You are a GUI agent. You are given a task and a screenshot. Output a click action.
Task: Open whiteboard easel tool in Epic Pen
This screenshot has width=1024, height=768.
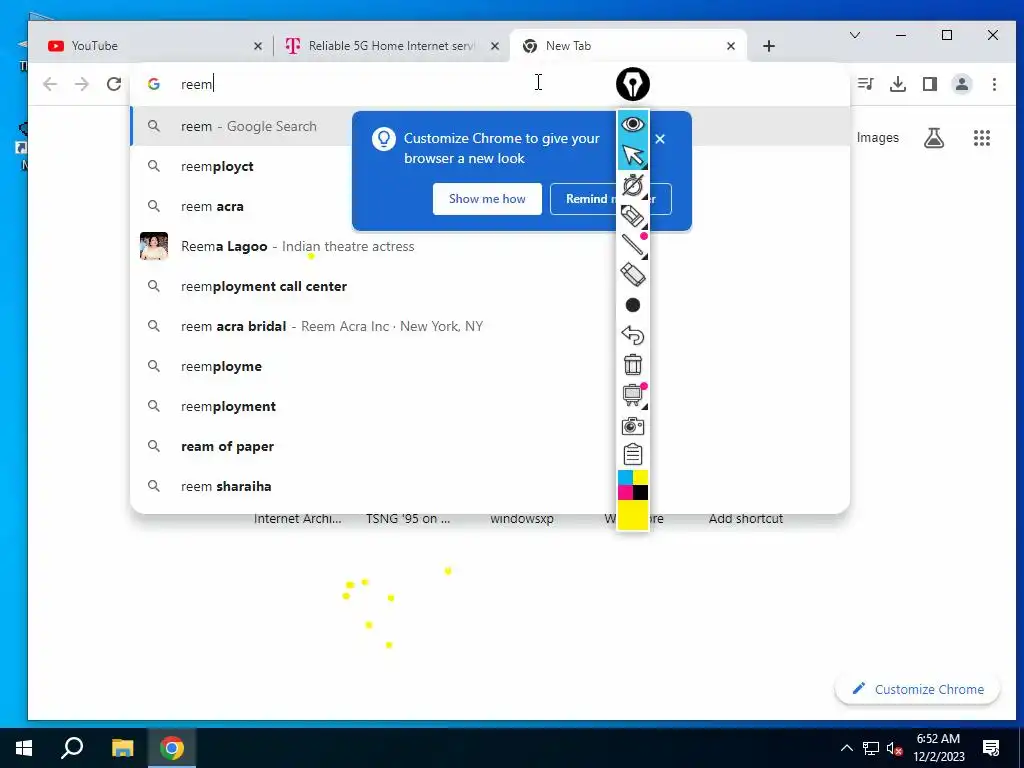632,395
